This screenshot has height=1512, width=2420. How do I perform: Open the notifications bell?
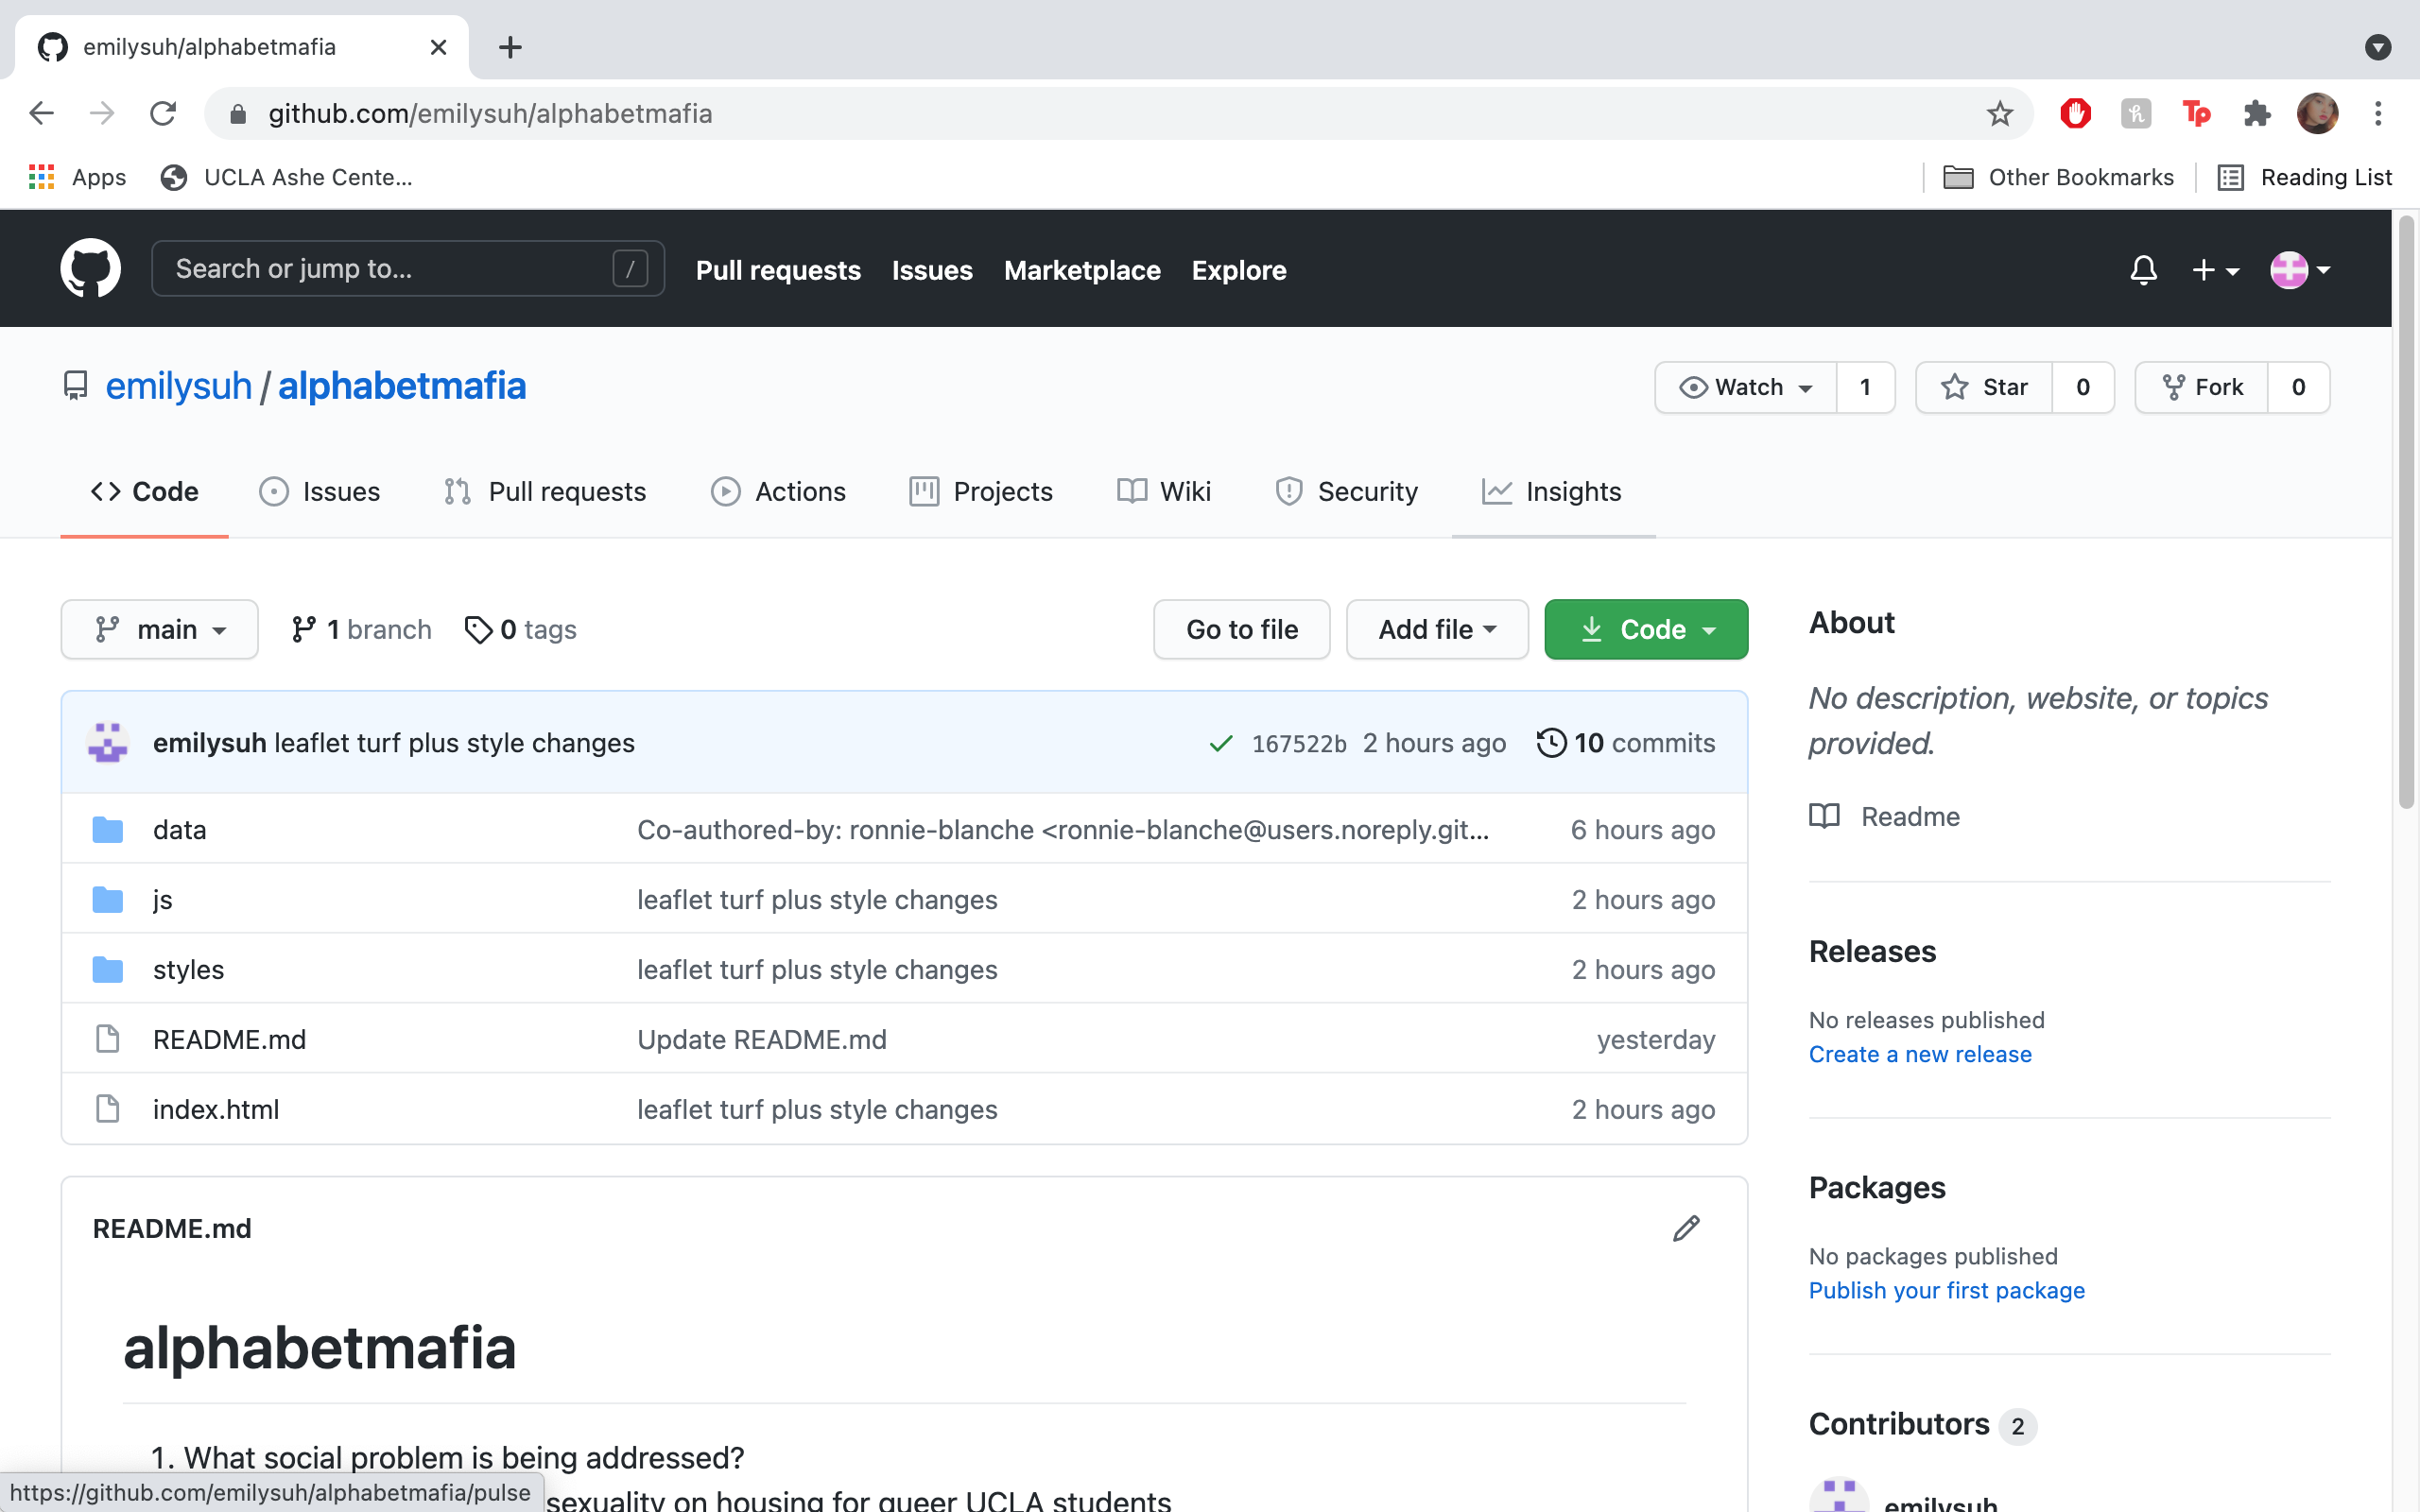(x=2143, y=270)
